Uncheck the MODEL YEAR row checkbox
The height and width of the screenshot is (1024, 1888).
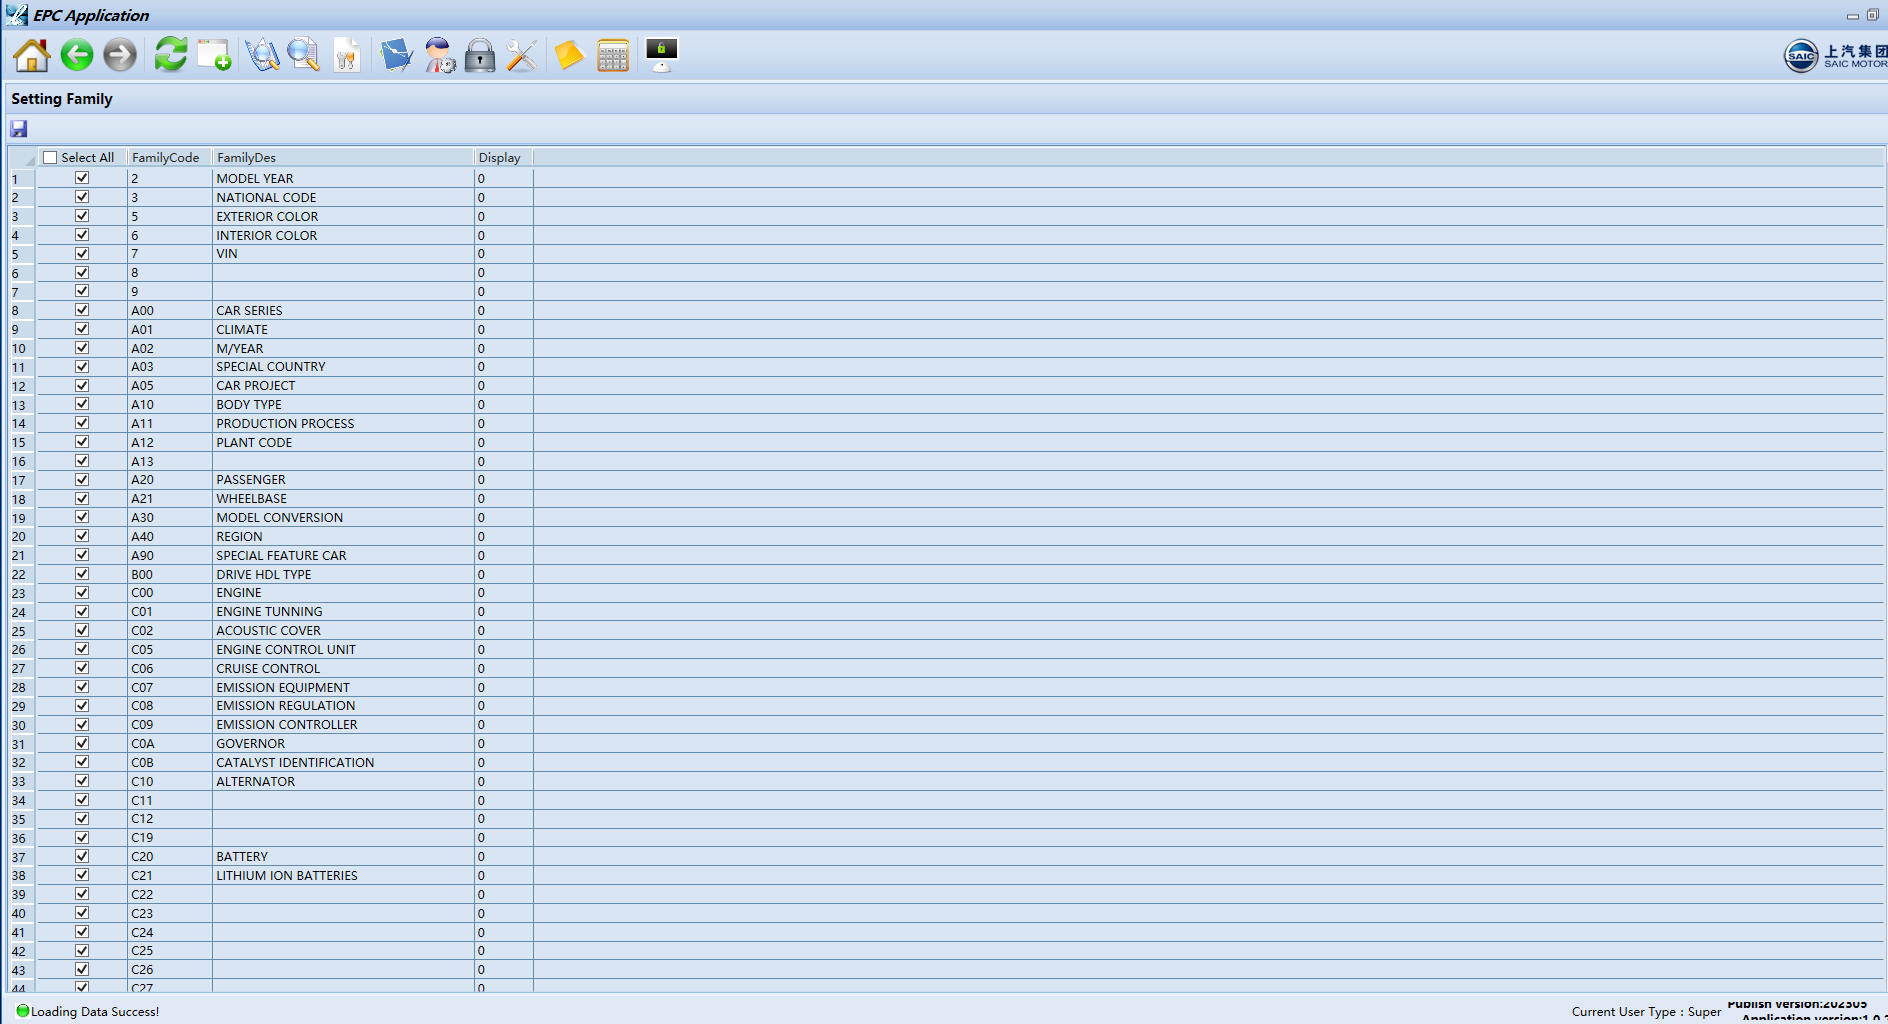(x=82, y=177)
